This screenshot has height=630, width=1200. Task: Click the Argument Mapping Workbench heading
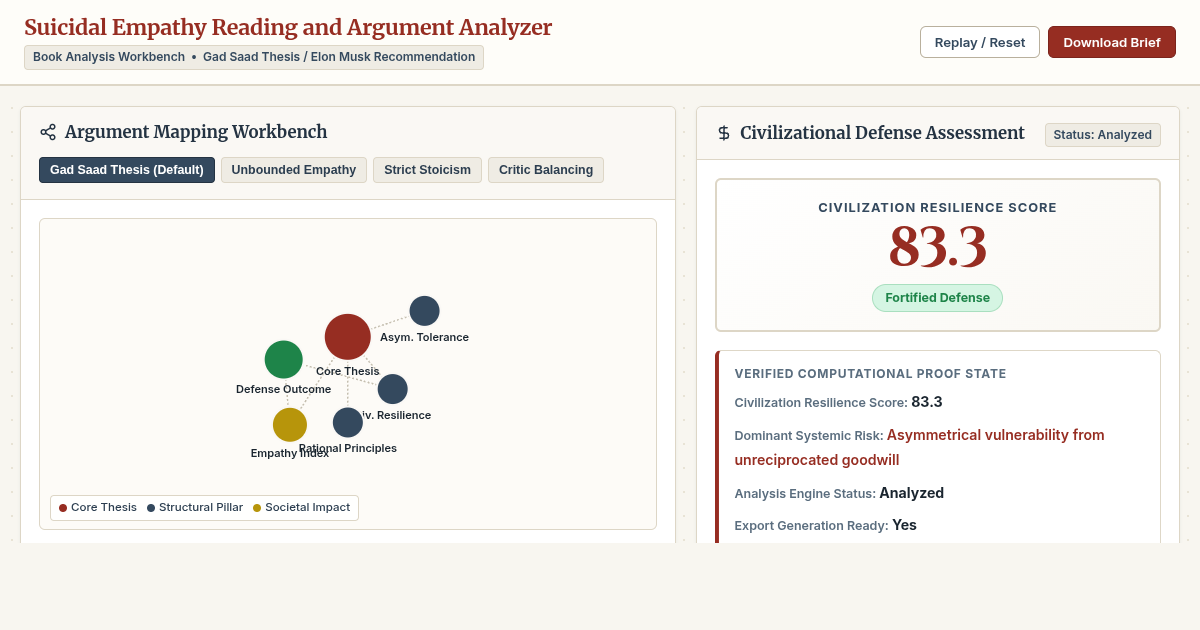coord(196,132)
